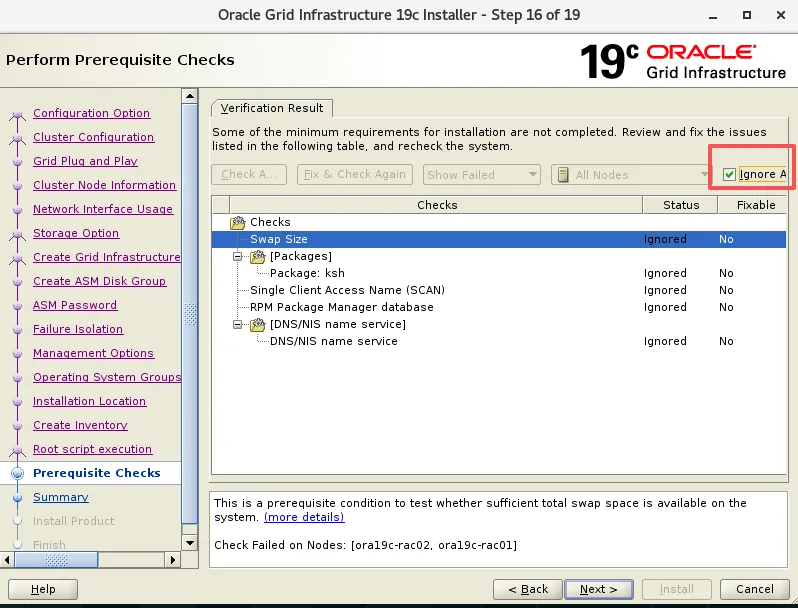Go to Installation Location step
798x608 pixels.
(x=90, y=401)
